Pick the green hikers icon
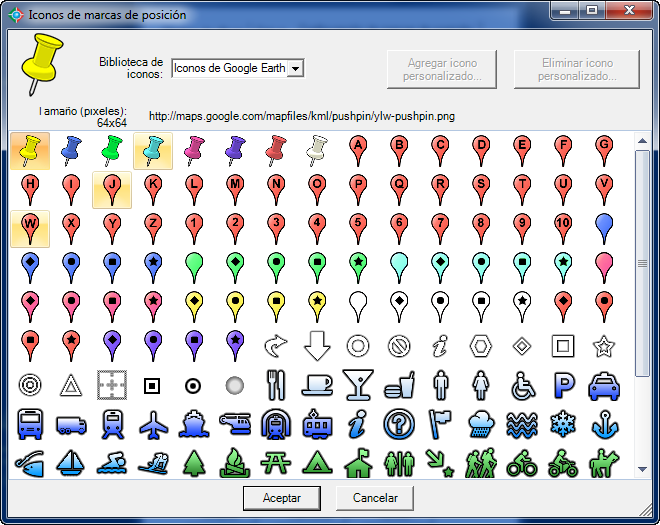This screenshot has height=525, width=660. pyautogui.click(x=481, y=463)
